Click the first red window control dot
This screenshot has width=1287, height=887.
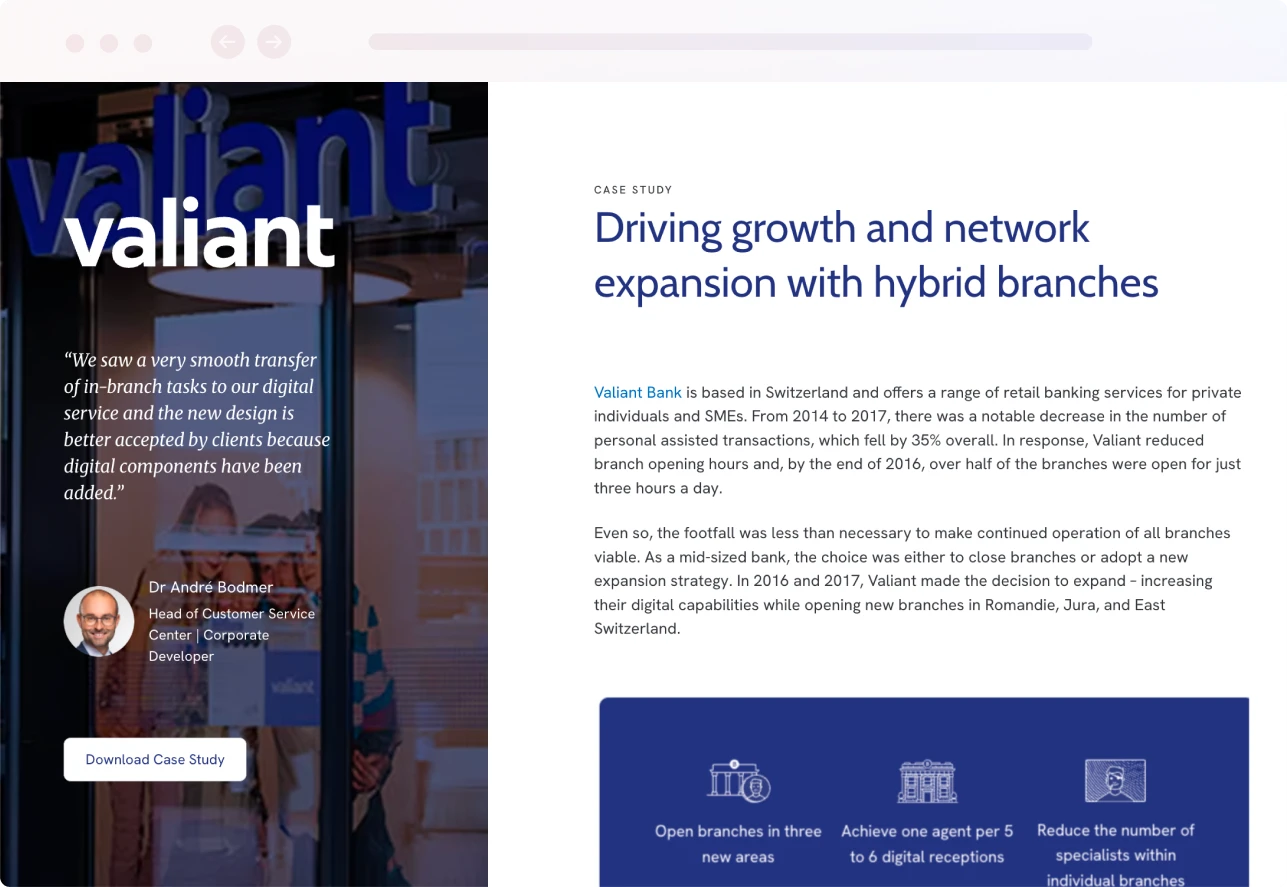75,43
